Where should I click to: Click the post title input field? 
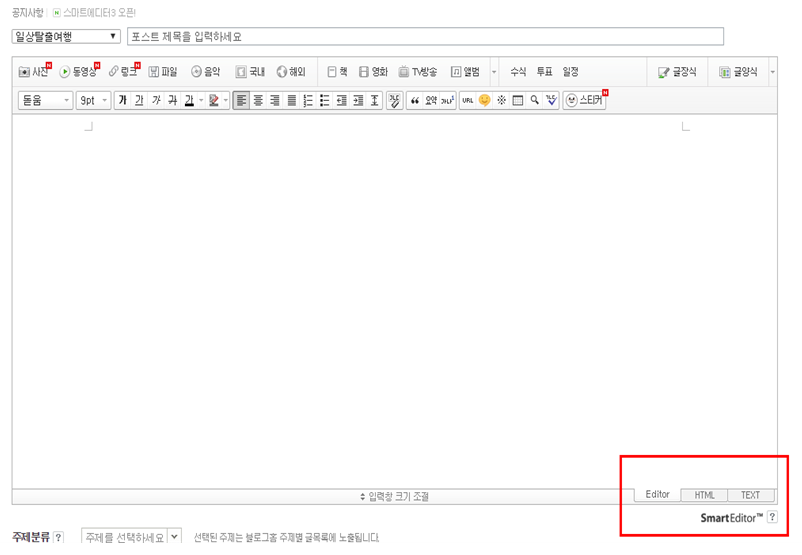click(x=425, y=37)
